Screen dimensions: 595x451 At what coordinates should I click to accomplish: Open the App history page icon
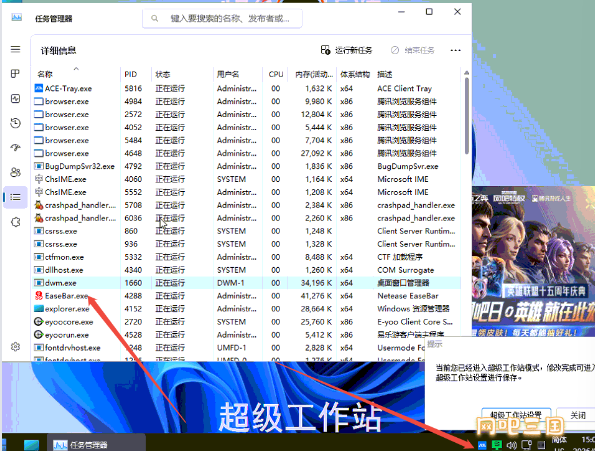15,123
